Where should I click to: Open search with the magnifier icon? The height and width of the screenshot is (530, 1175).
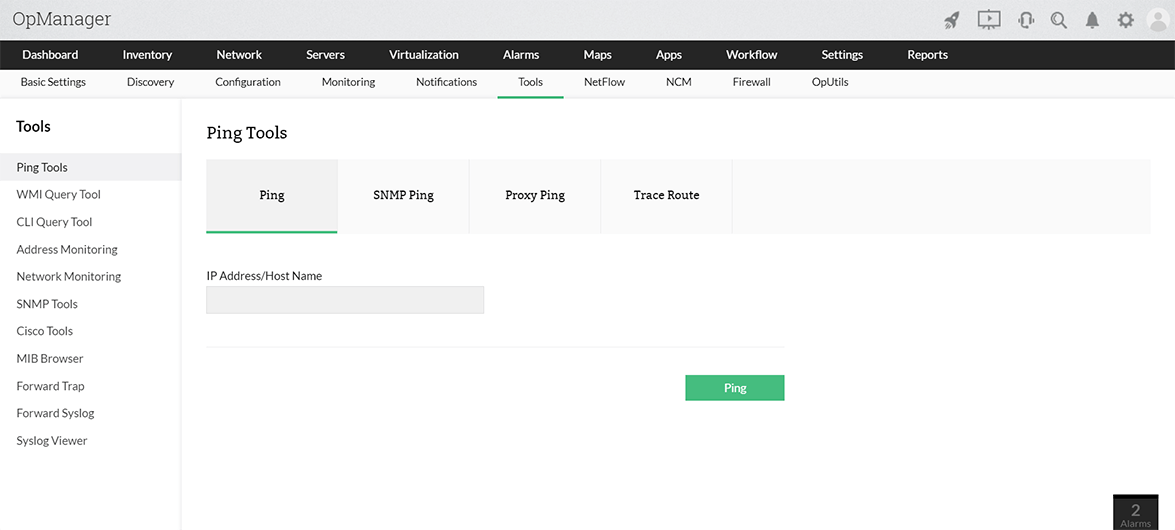pos(1059,20)
